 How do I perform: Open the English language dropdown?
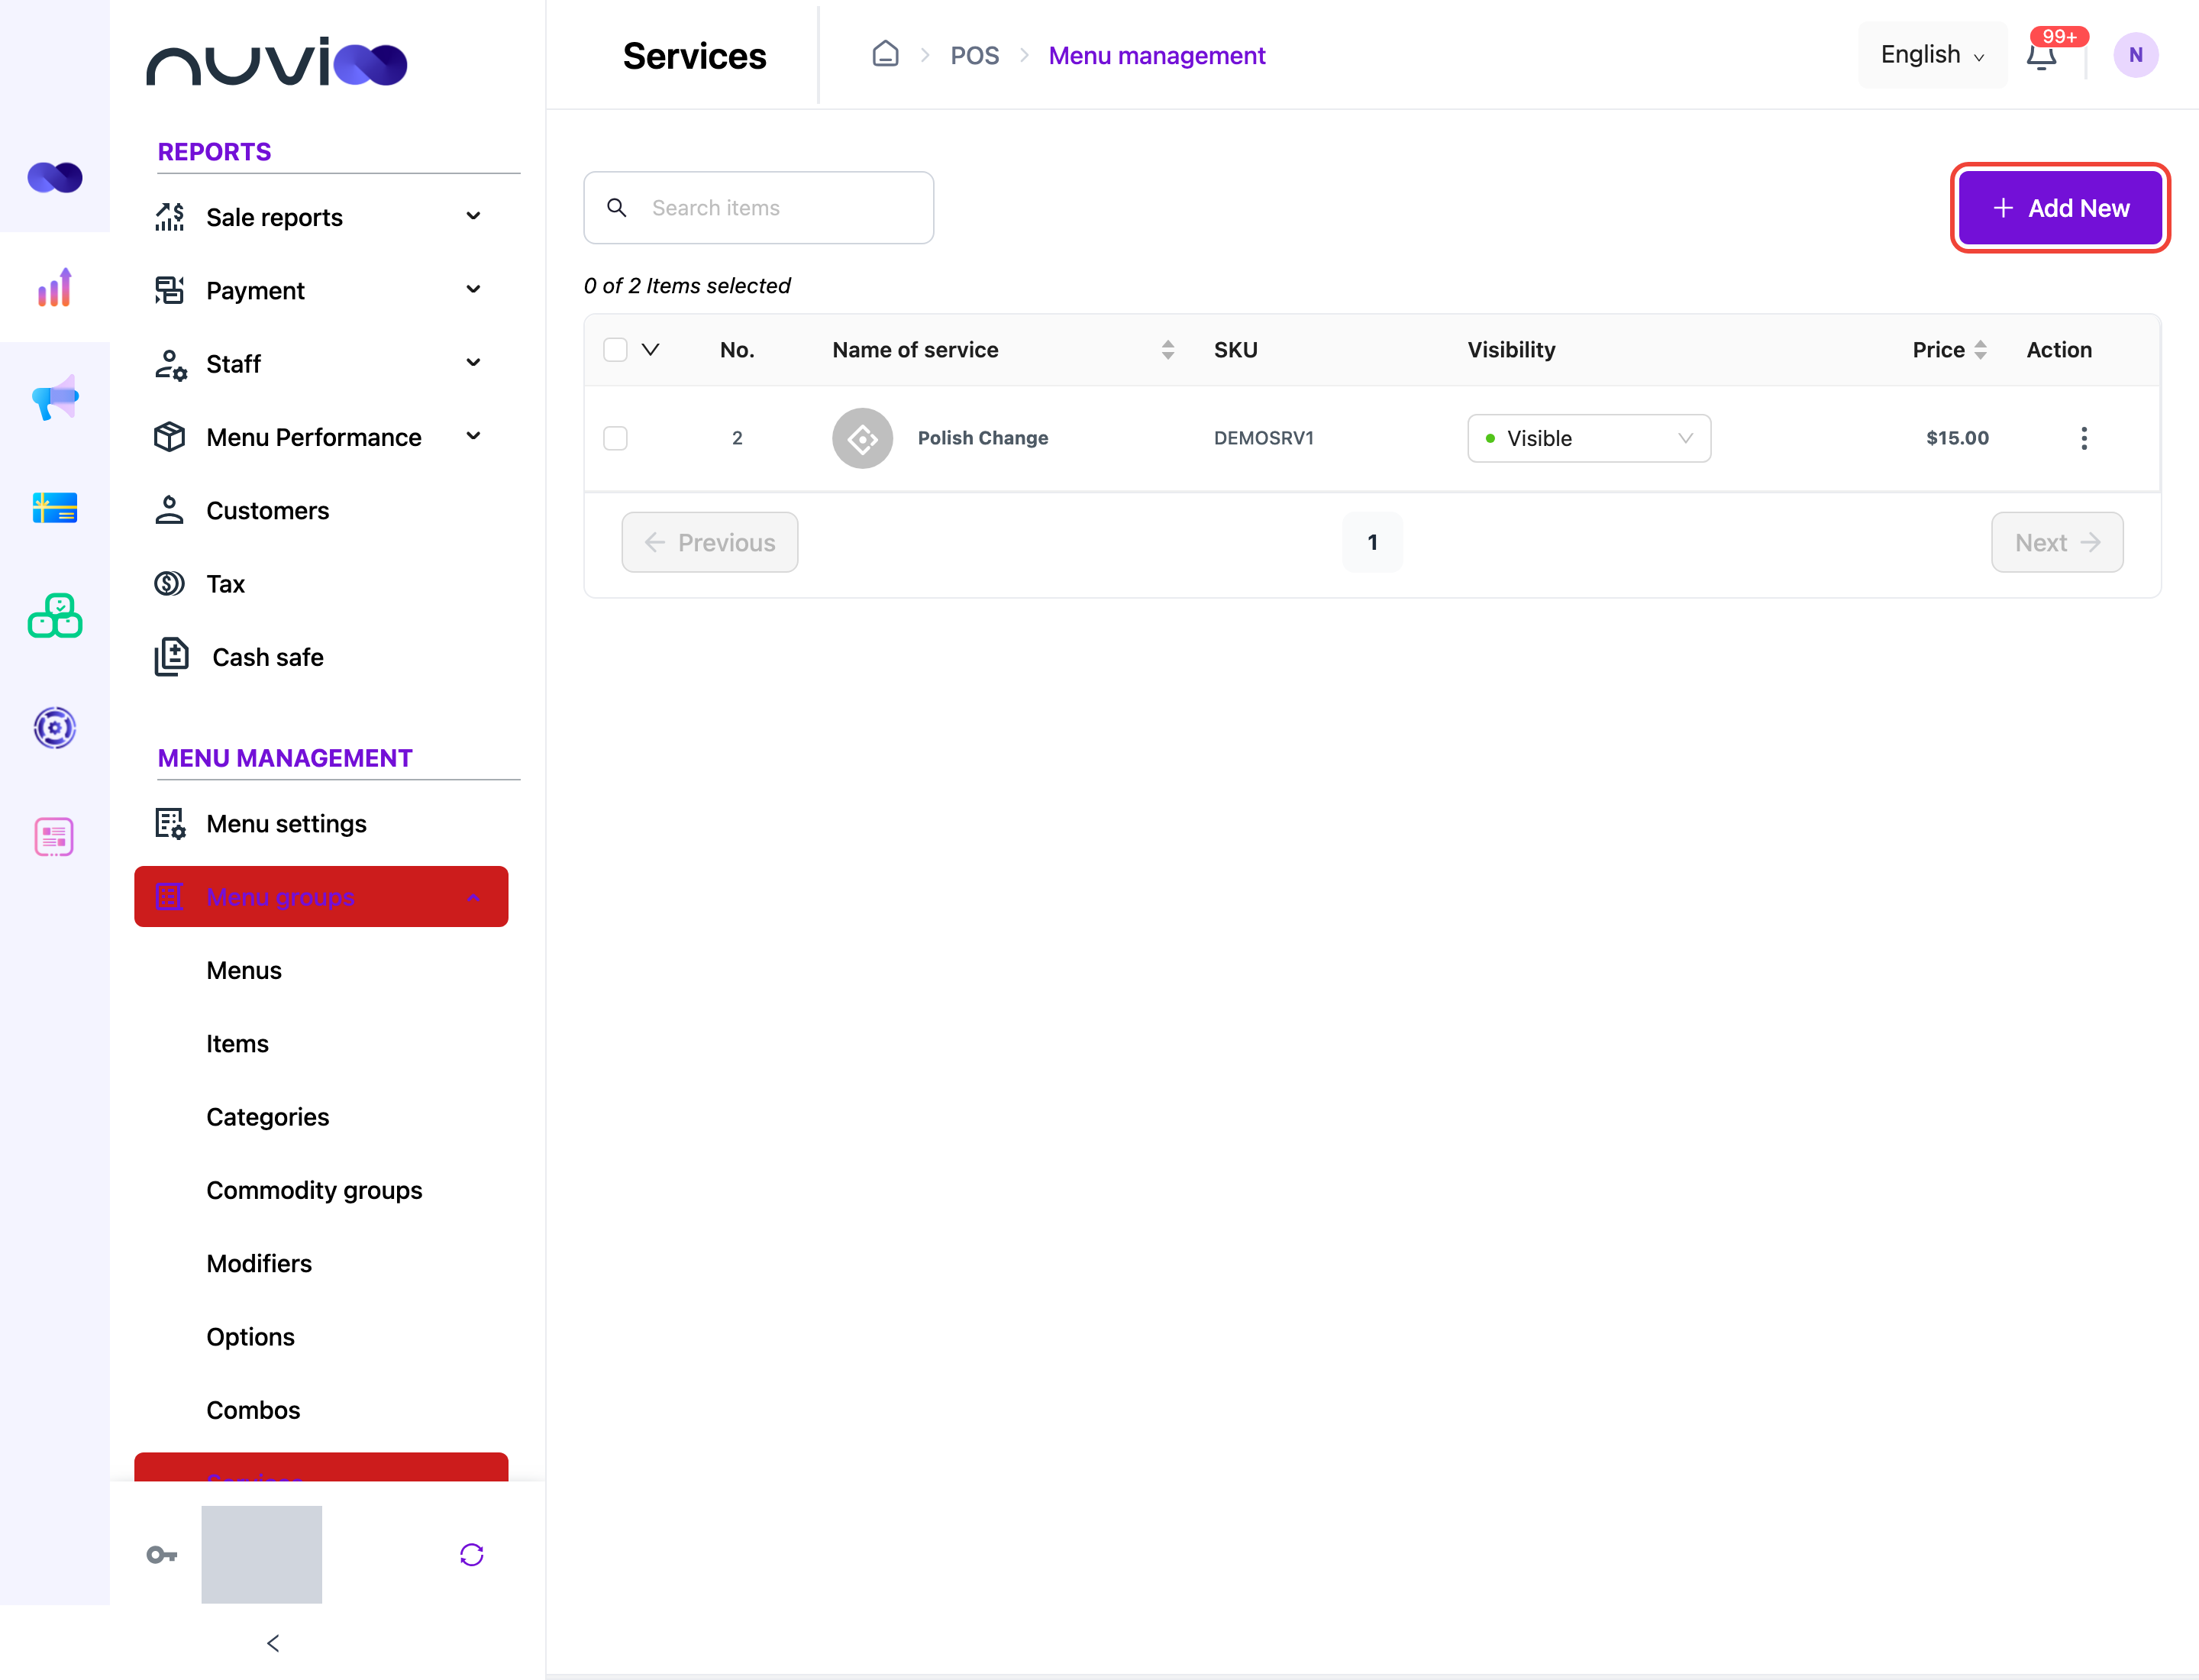(1931, 54)
